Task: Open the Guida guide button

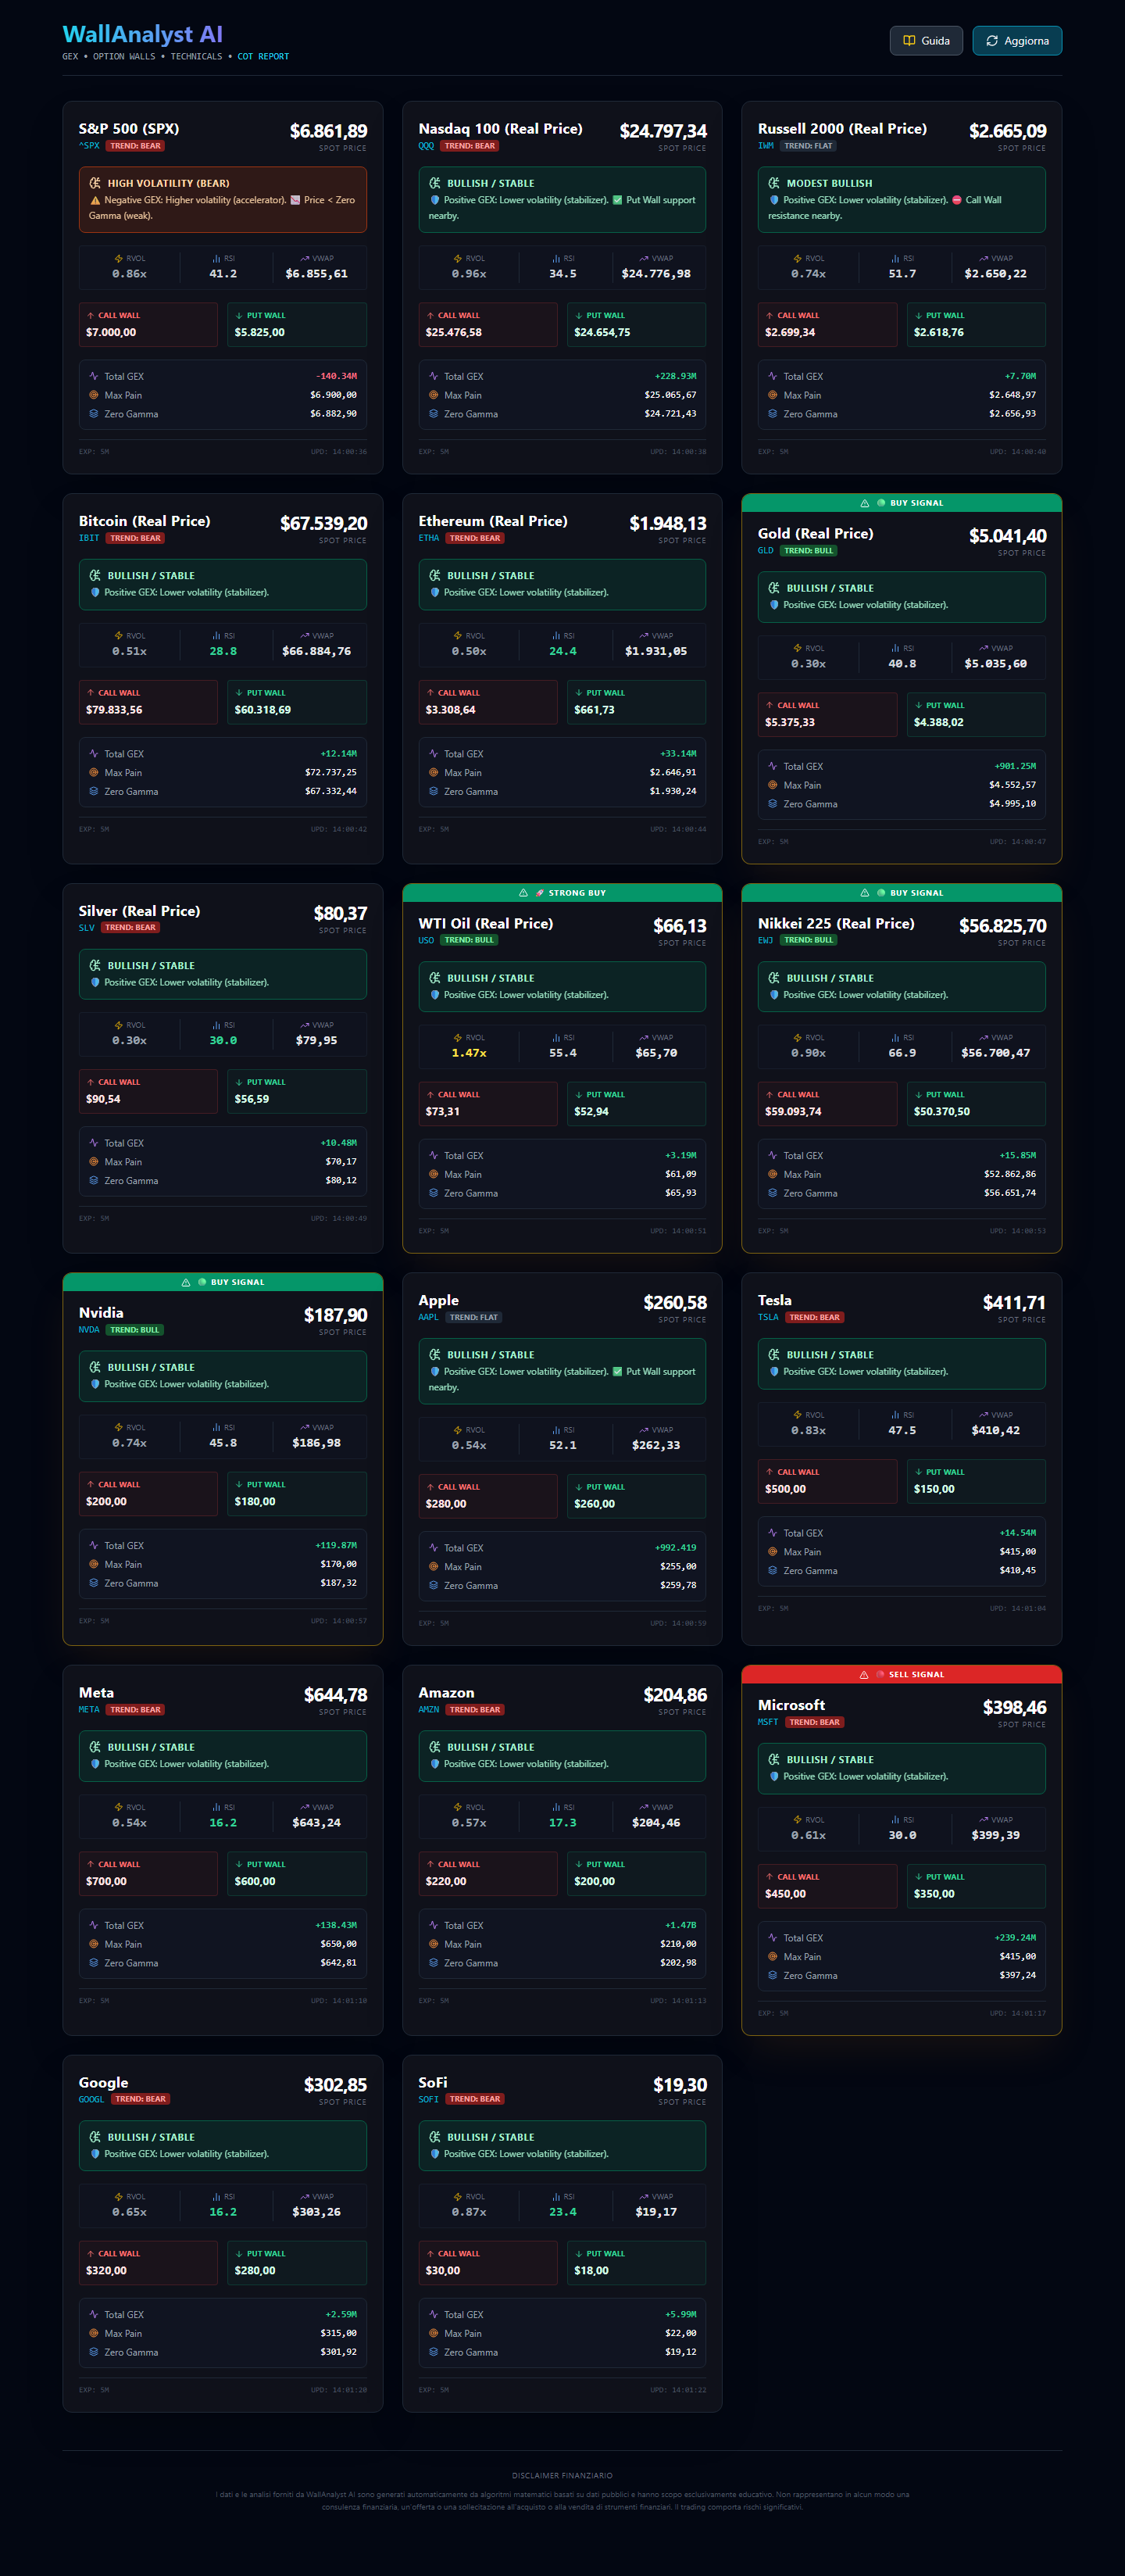Action: (x=926, y=41)
